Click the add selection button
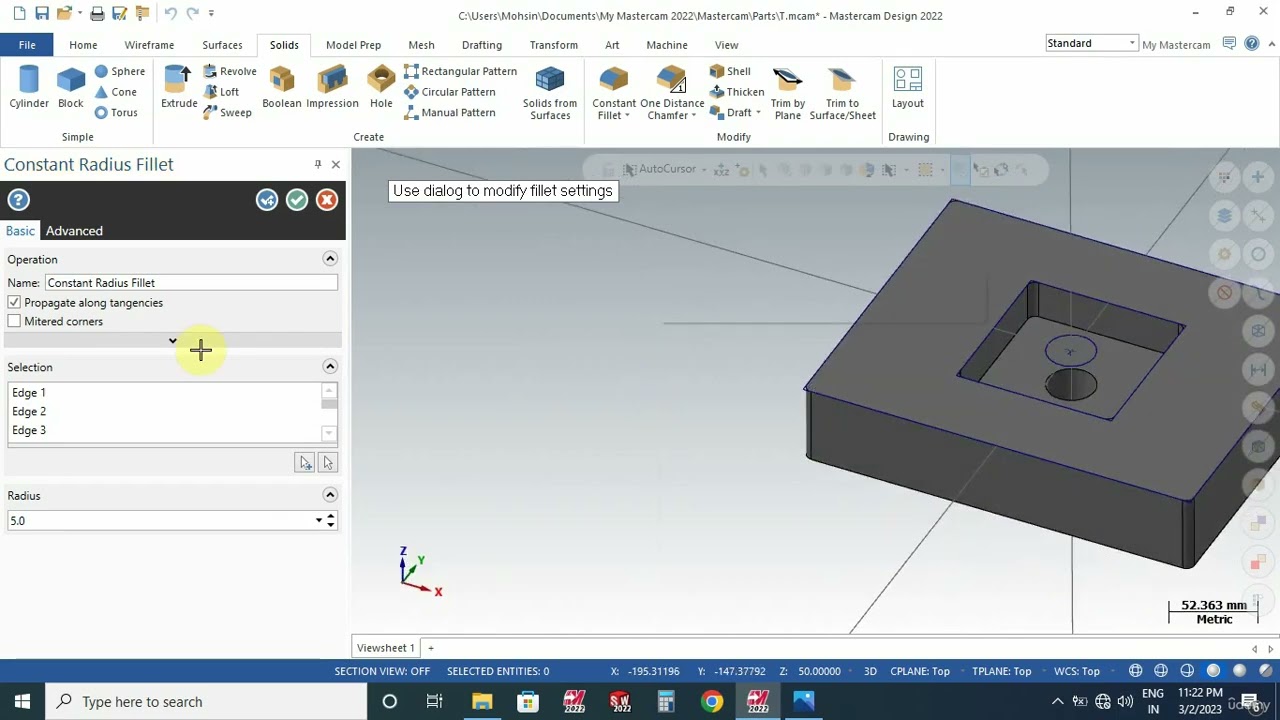This screenshot has height=720, width=1280. coord(305,462)
